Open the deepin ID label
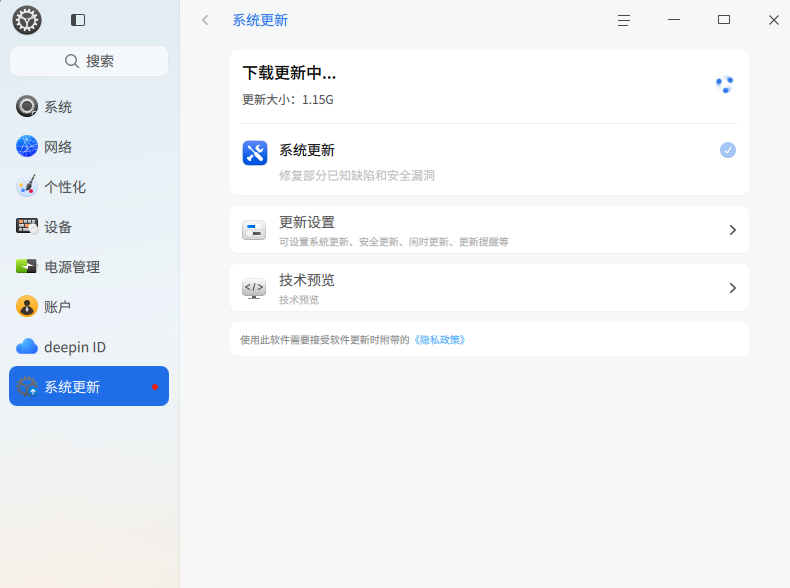790x588 pixels. click(75, 347)
